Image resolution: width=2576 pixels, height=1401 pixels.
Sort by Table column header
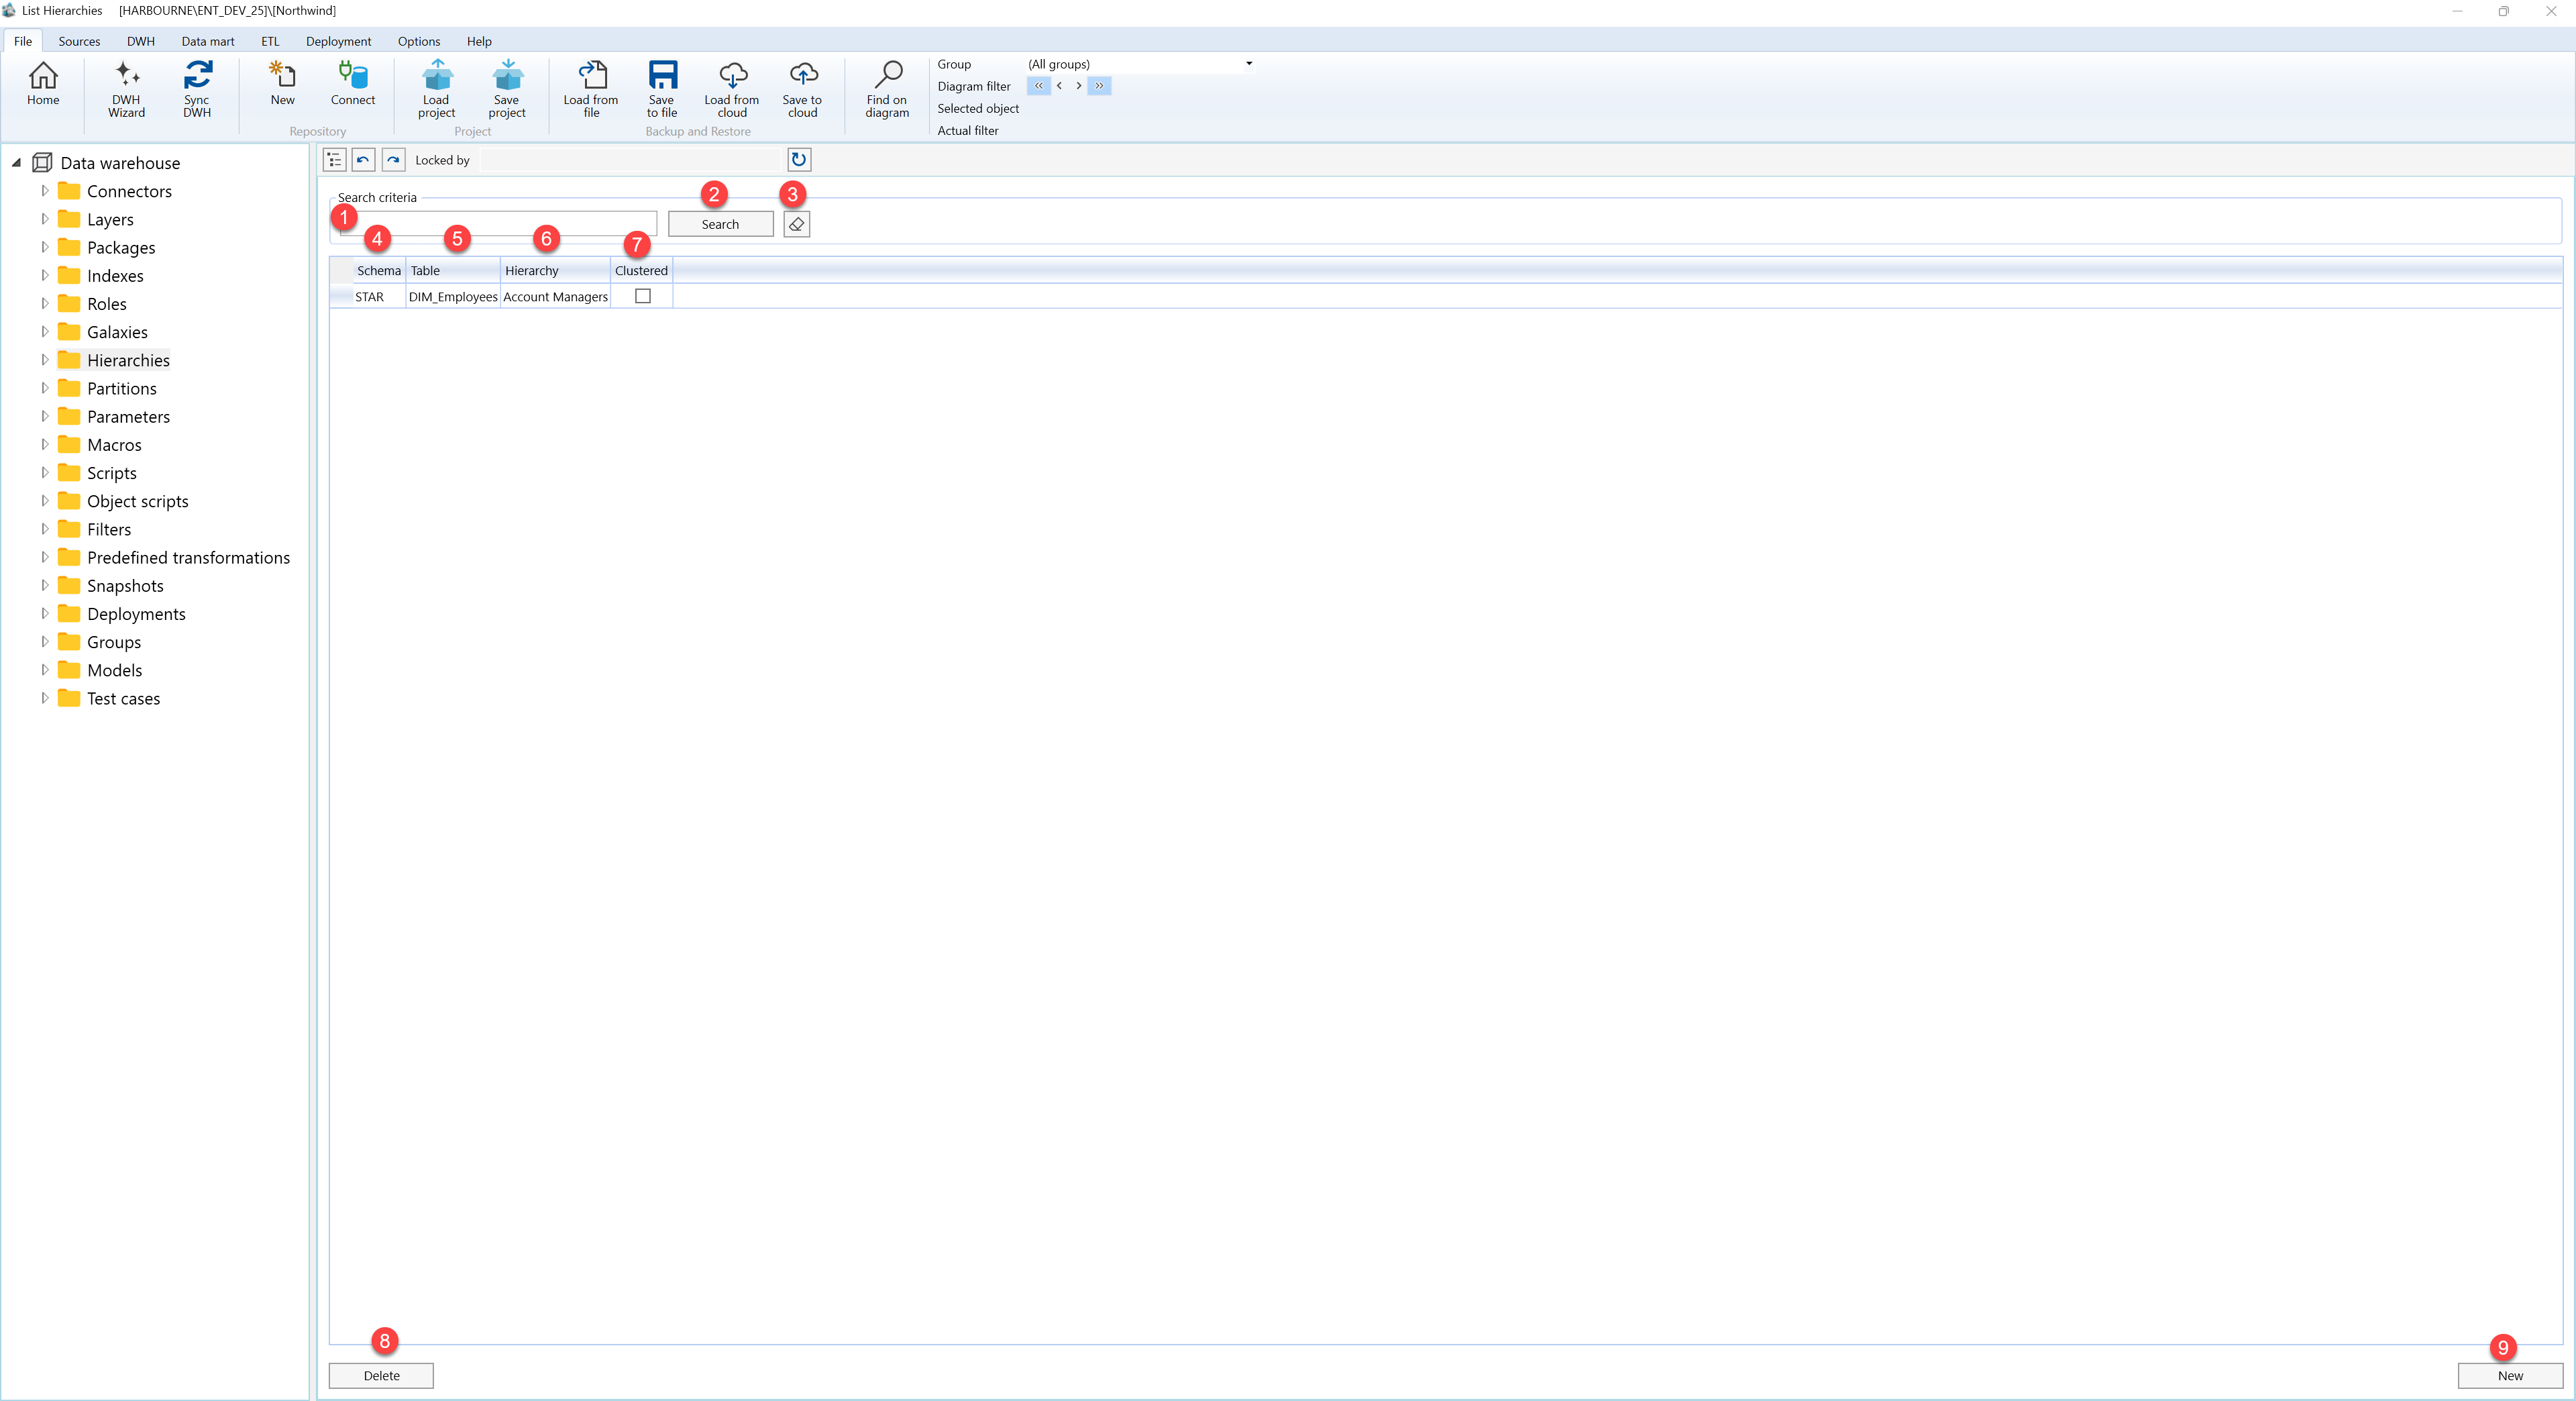coord(453,270)
